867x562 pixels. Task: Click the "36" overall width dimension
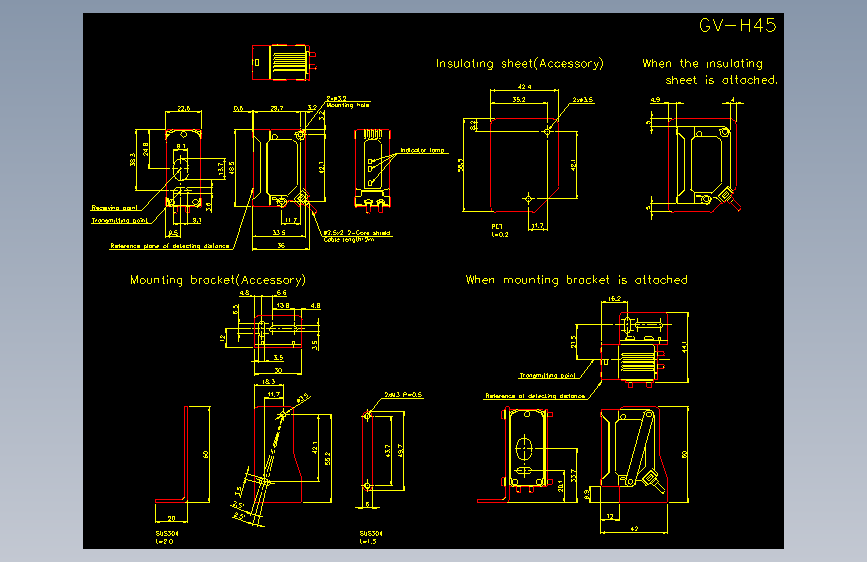pos(281,246)
